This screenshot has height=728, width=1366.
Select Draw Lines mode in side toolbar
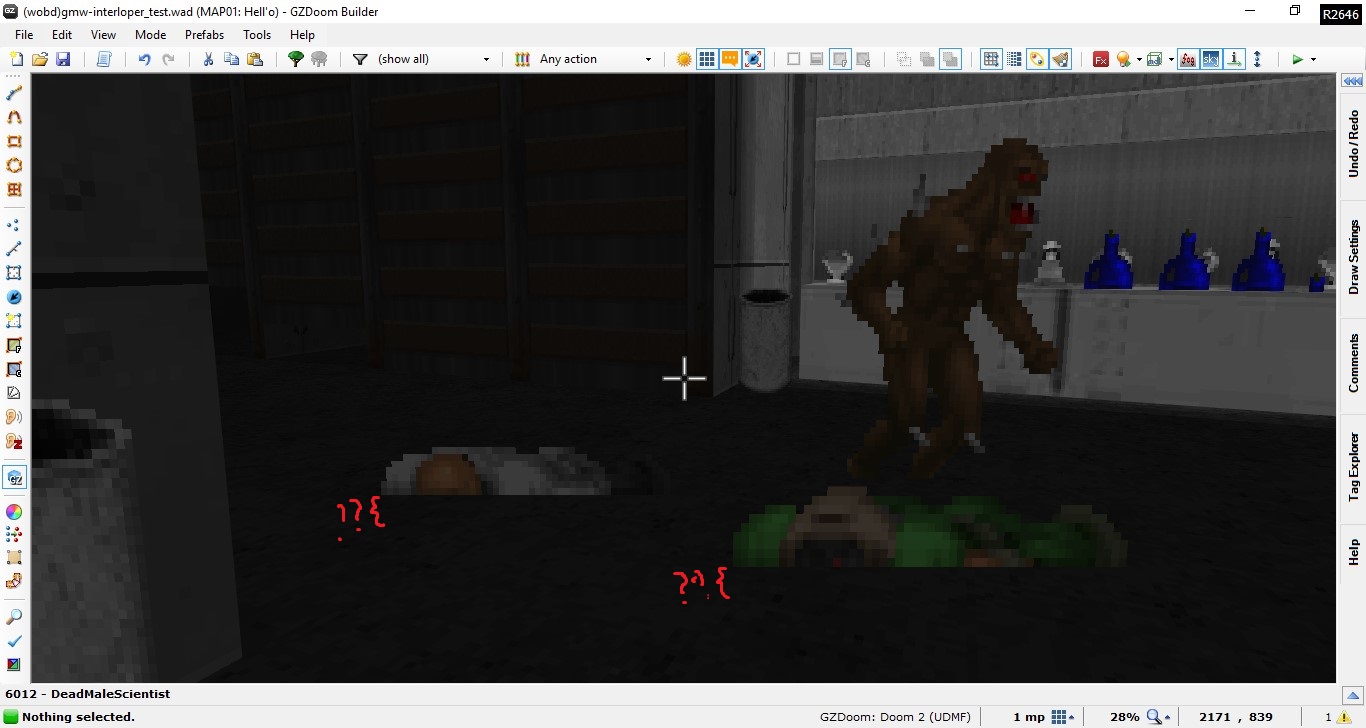pyautogui.click(x=14, y=93)
